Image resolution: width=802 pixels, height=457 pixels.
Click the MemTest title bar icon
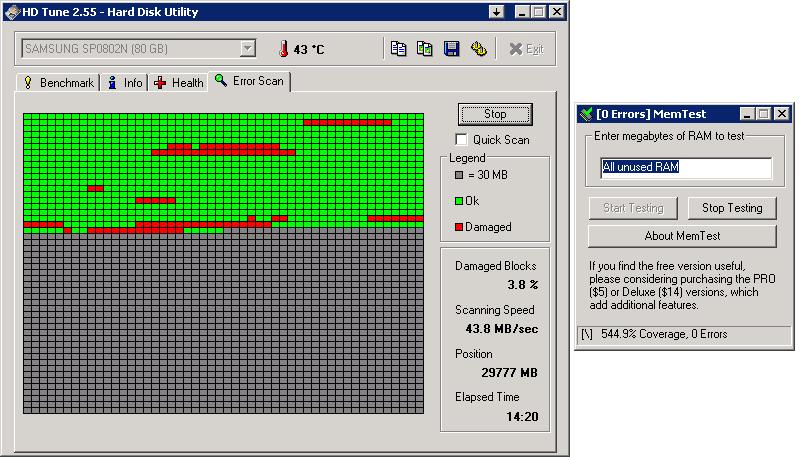[x=586, y=114]
